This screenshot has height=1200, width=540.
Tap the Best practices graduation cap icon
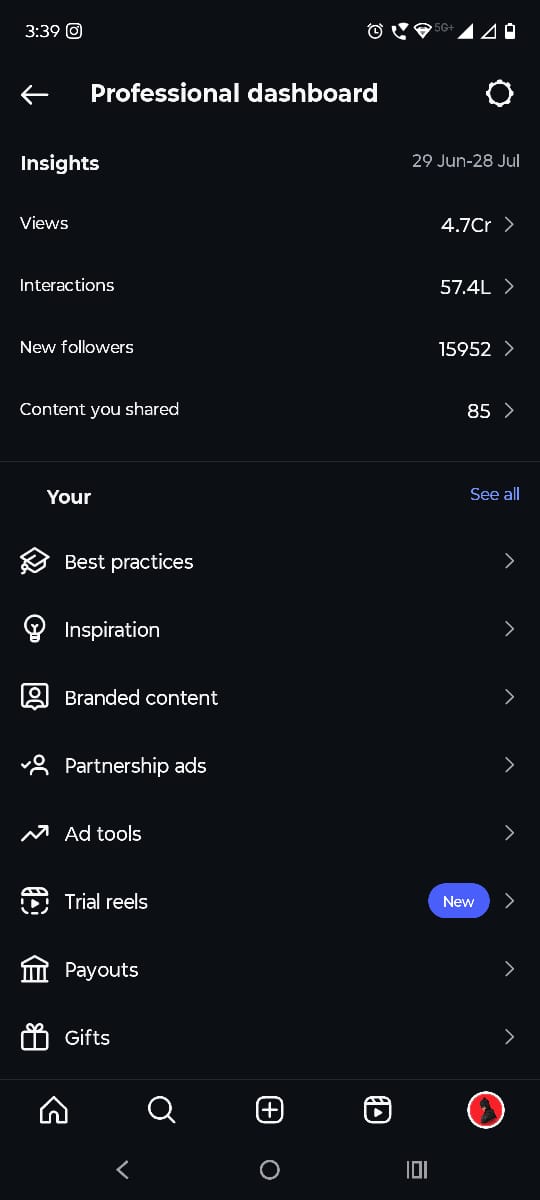click(35, 562)
